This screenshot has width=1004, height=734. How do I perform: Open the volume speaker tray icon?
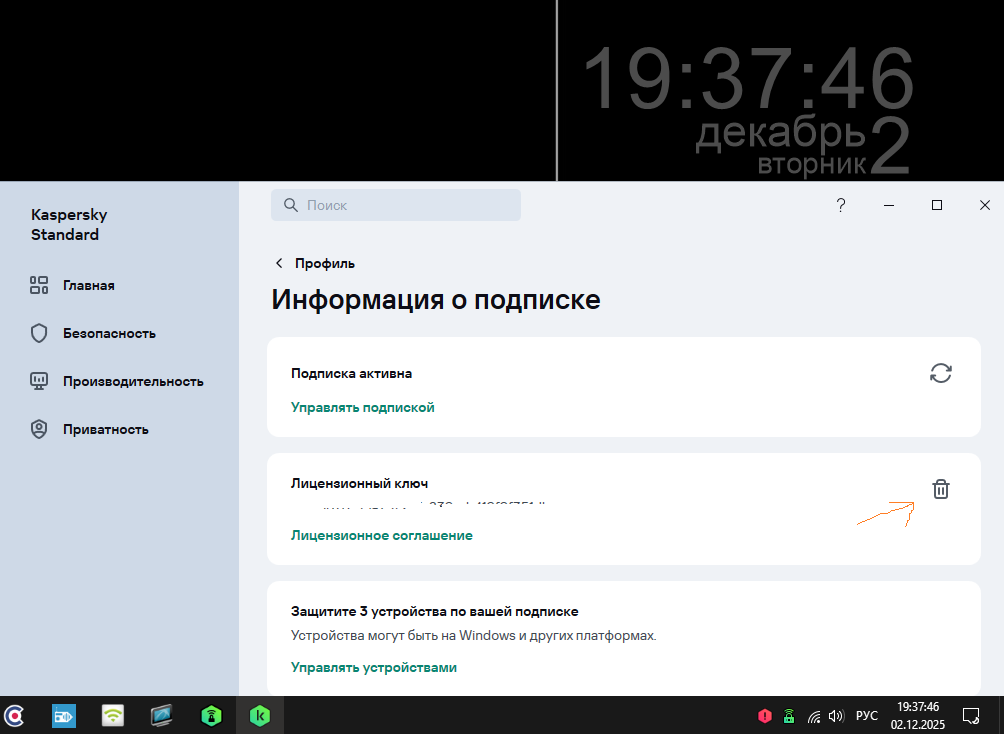836,715
